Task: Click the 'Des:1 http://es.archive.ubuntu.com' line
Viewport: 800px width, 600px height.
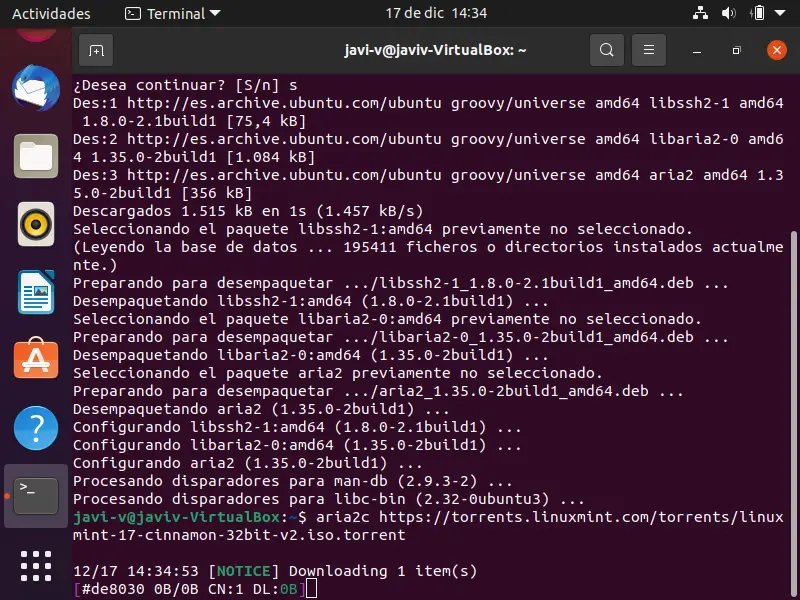Action: [x=429, y=112]
